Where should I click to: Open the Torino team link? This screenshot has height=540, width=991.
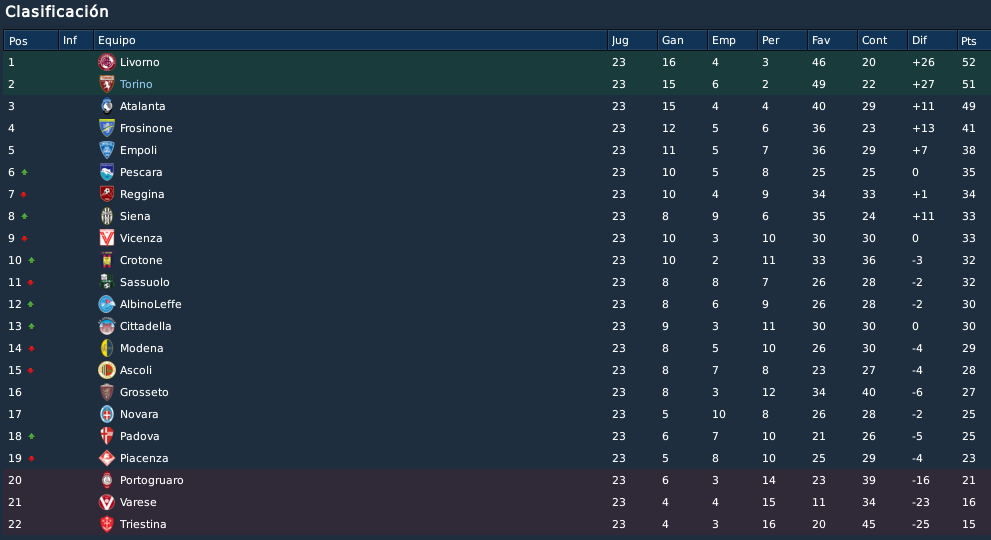[136, 84]
